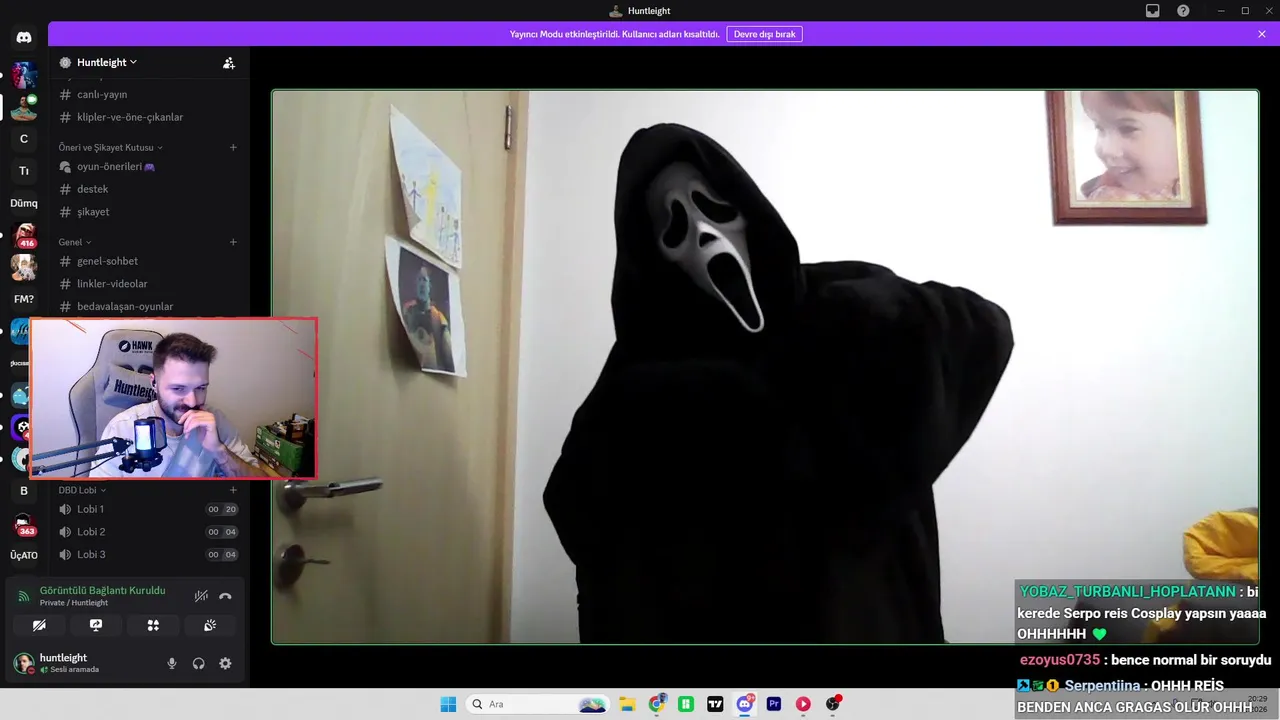1280x720 pixels.
Task: Dismiss the purple streamer mode banner
Action: [x=1262, y=34]
